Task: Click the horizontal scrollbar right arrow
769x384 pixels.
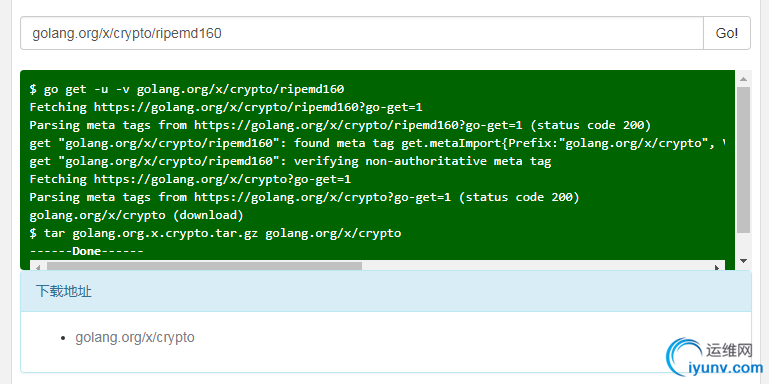Action: 717,267
